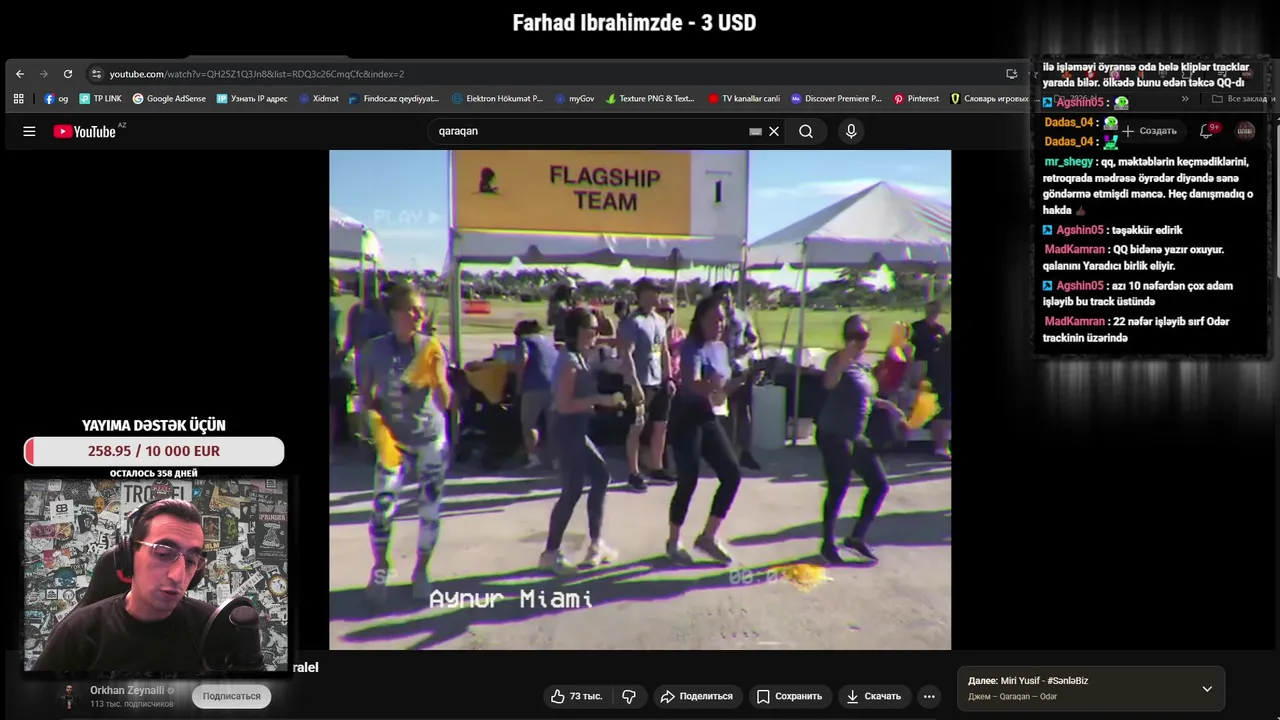Save the video with Сохранить

(790, 696)
